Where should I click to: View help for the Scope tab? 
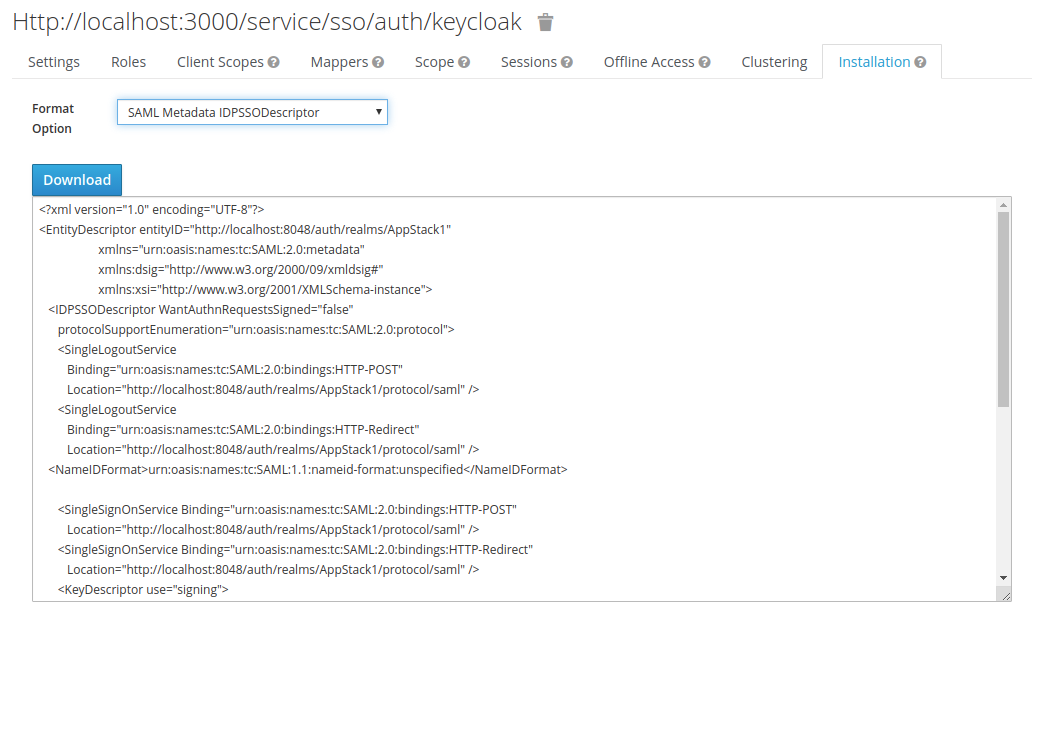coord(466,61)
